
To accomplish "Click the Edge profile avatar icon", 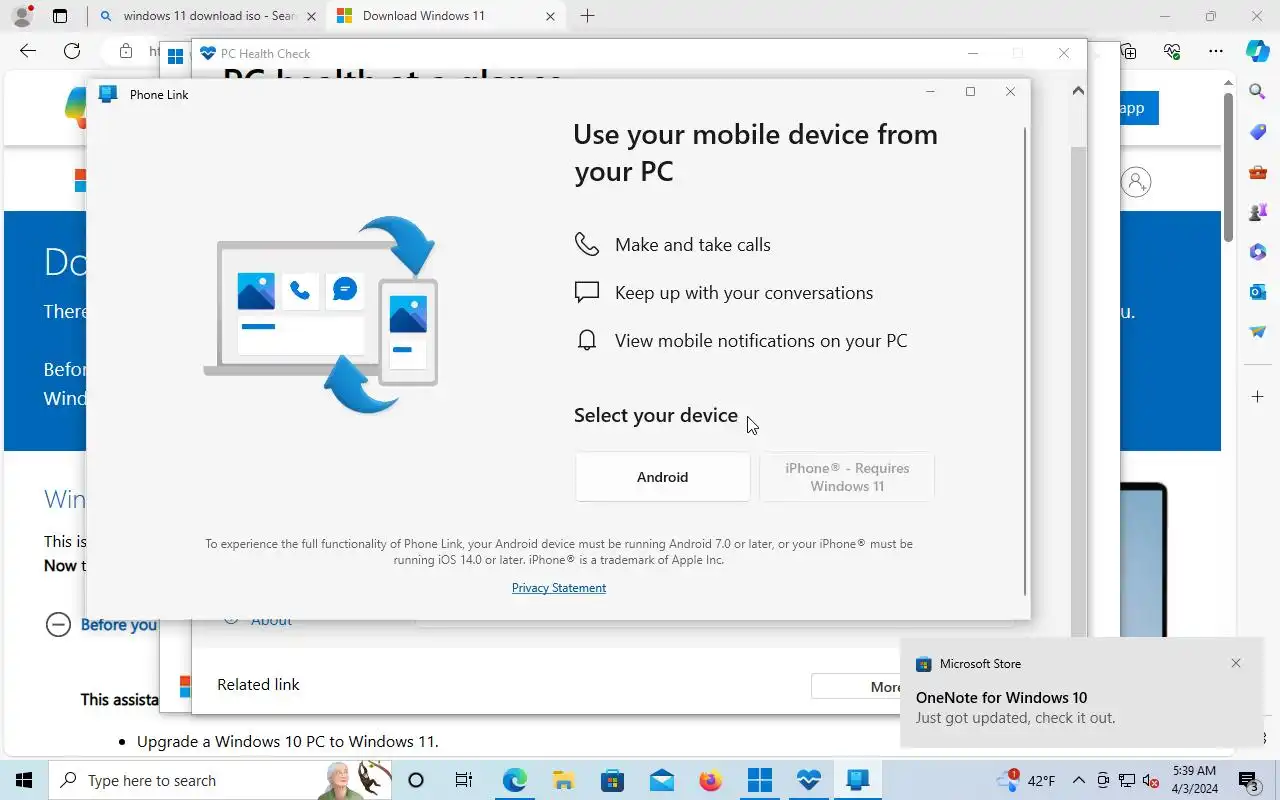I will tap(22, 16).
